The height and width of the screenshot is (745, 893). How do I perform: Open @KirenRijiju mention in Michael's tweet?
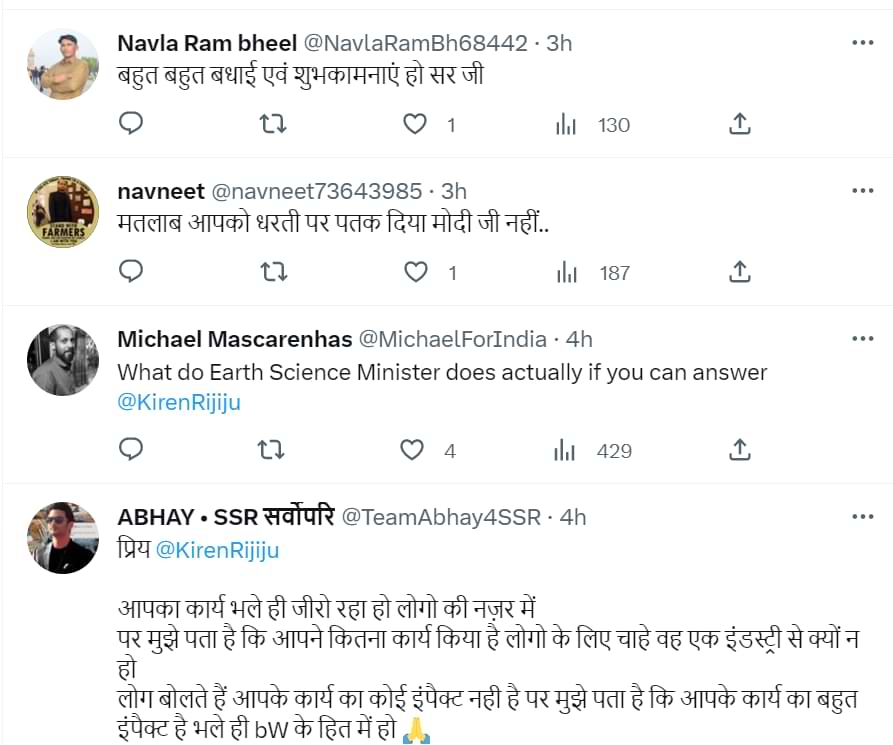pyautogui.click(x=179, y=403)
